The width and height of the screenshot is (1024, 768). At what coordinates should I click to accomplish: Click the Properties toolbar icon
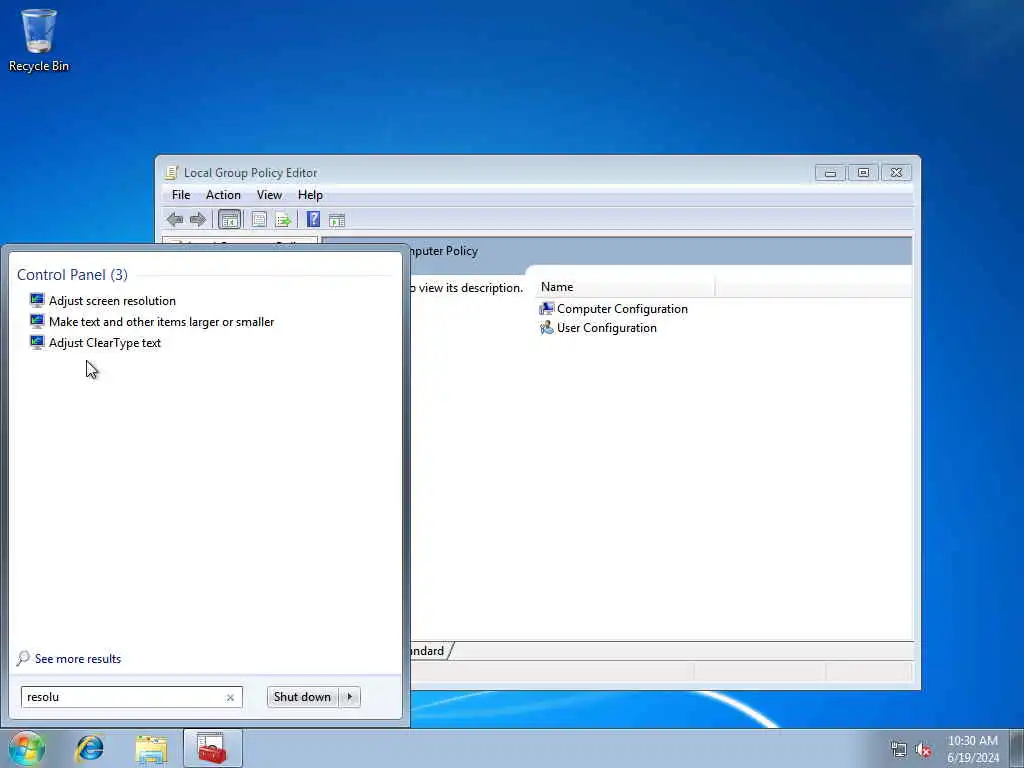tap(259, 219)
